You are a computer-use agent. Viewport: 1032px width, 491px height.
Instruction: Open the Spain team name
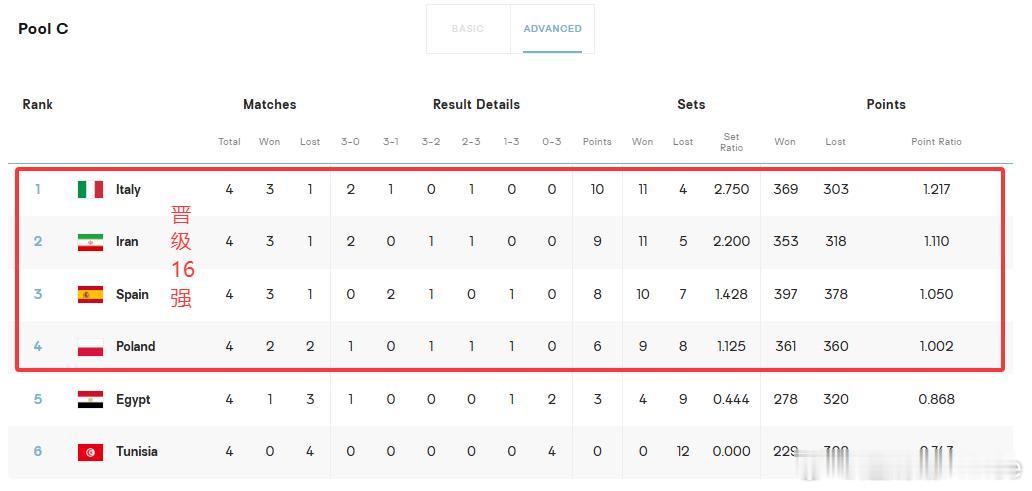pyautogui.click(x=132, y=294)
